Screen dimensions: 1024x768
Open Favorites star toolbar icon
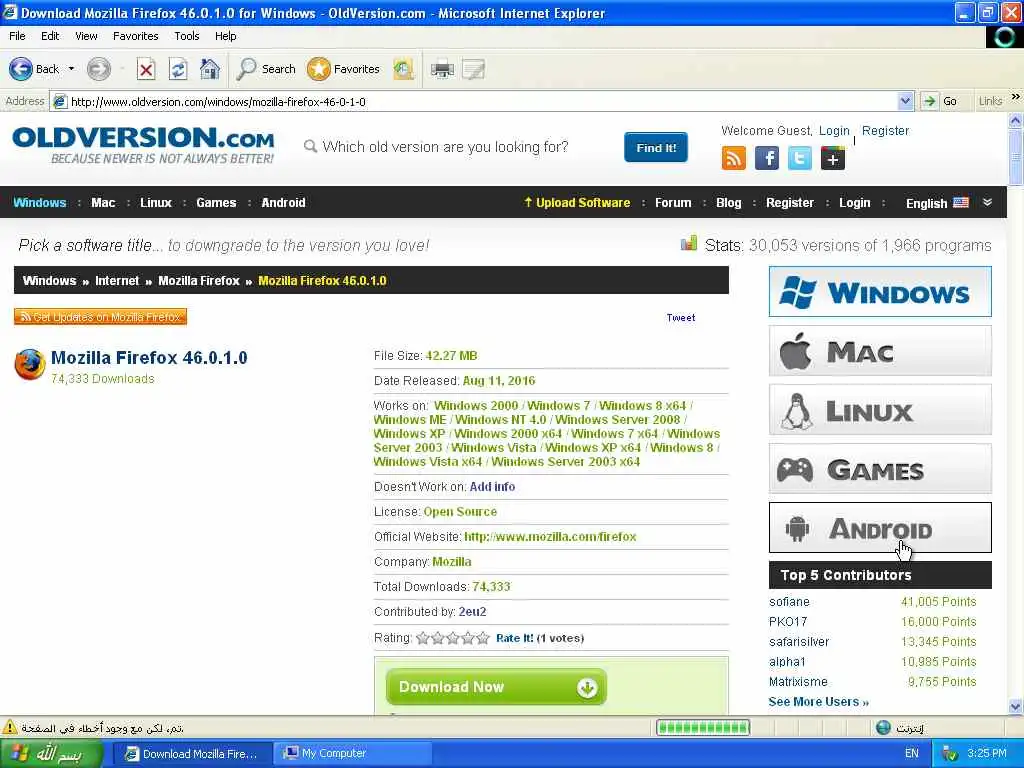coord(319,69)
